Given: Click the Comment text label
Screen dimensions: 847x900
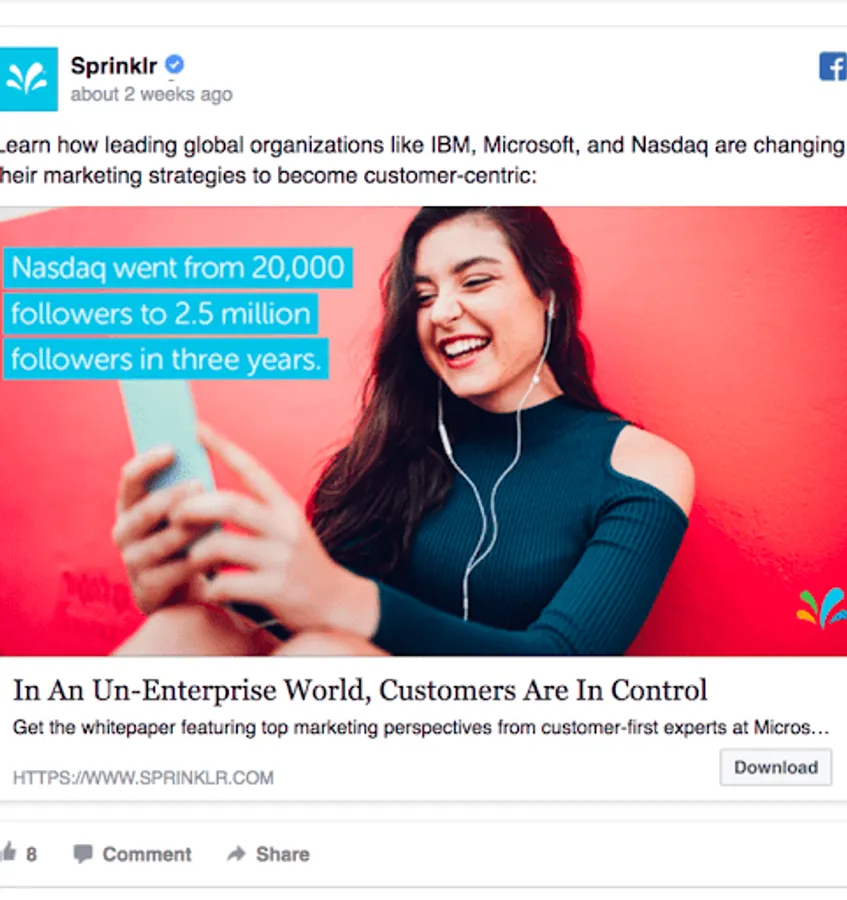Looking at the screenshot, I should point(147,854).
